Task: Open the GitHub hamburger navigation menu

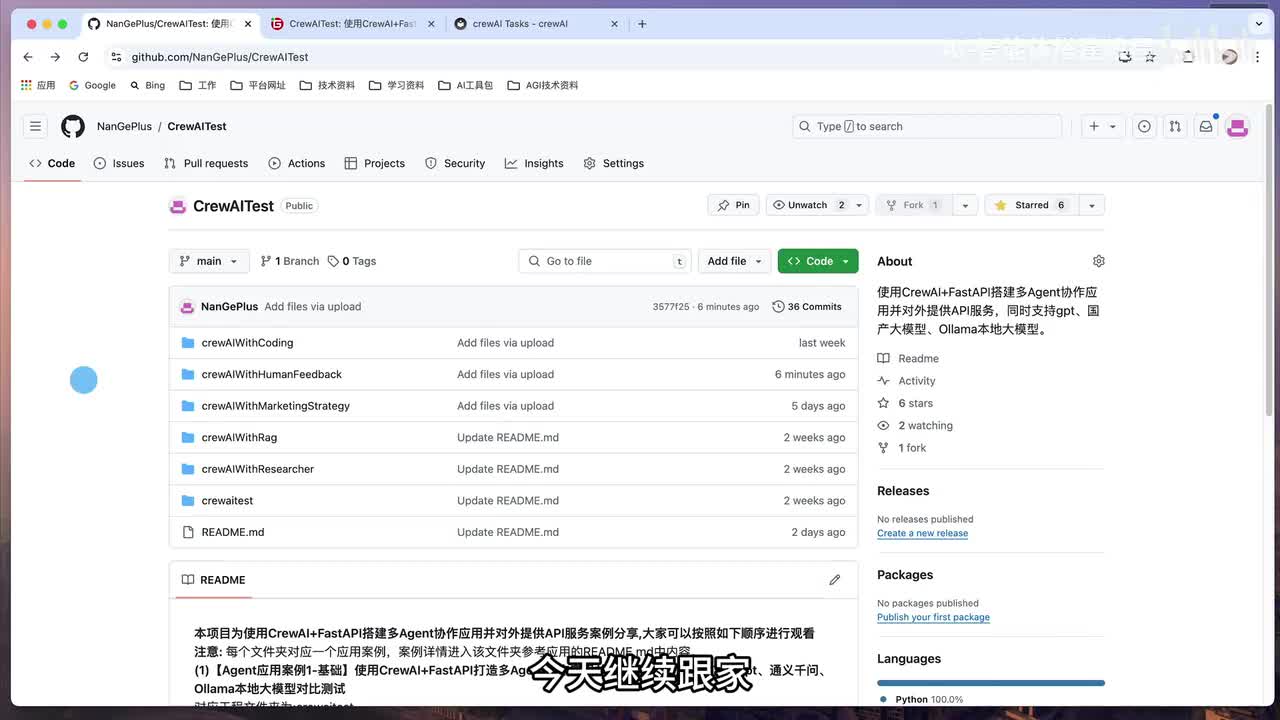Action: [x=35, y=126]
